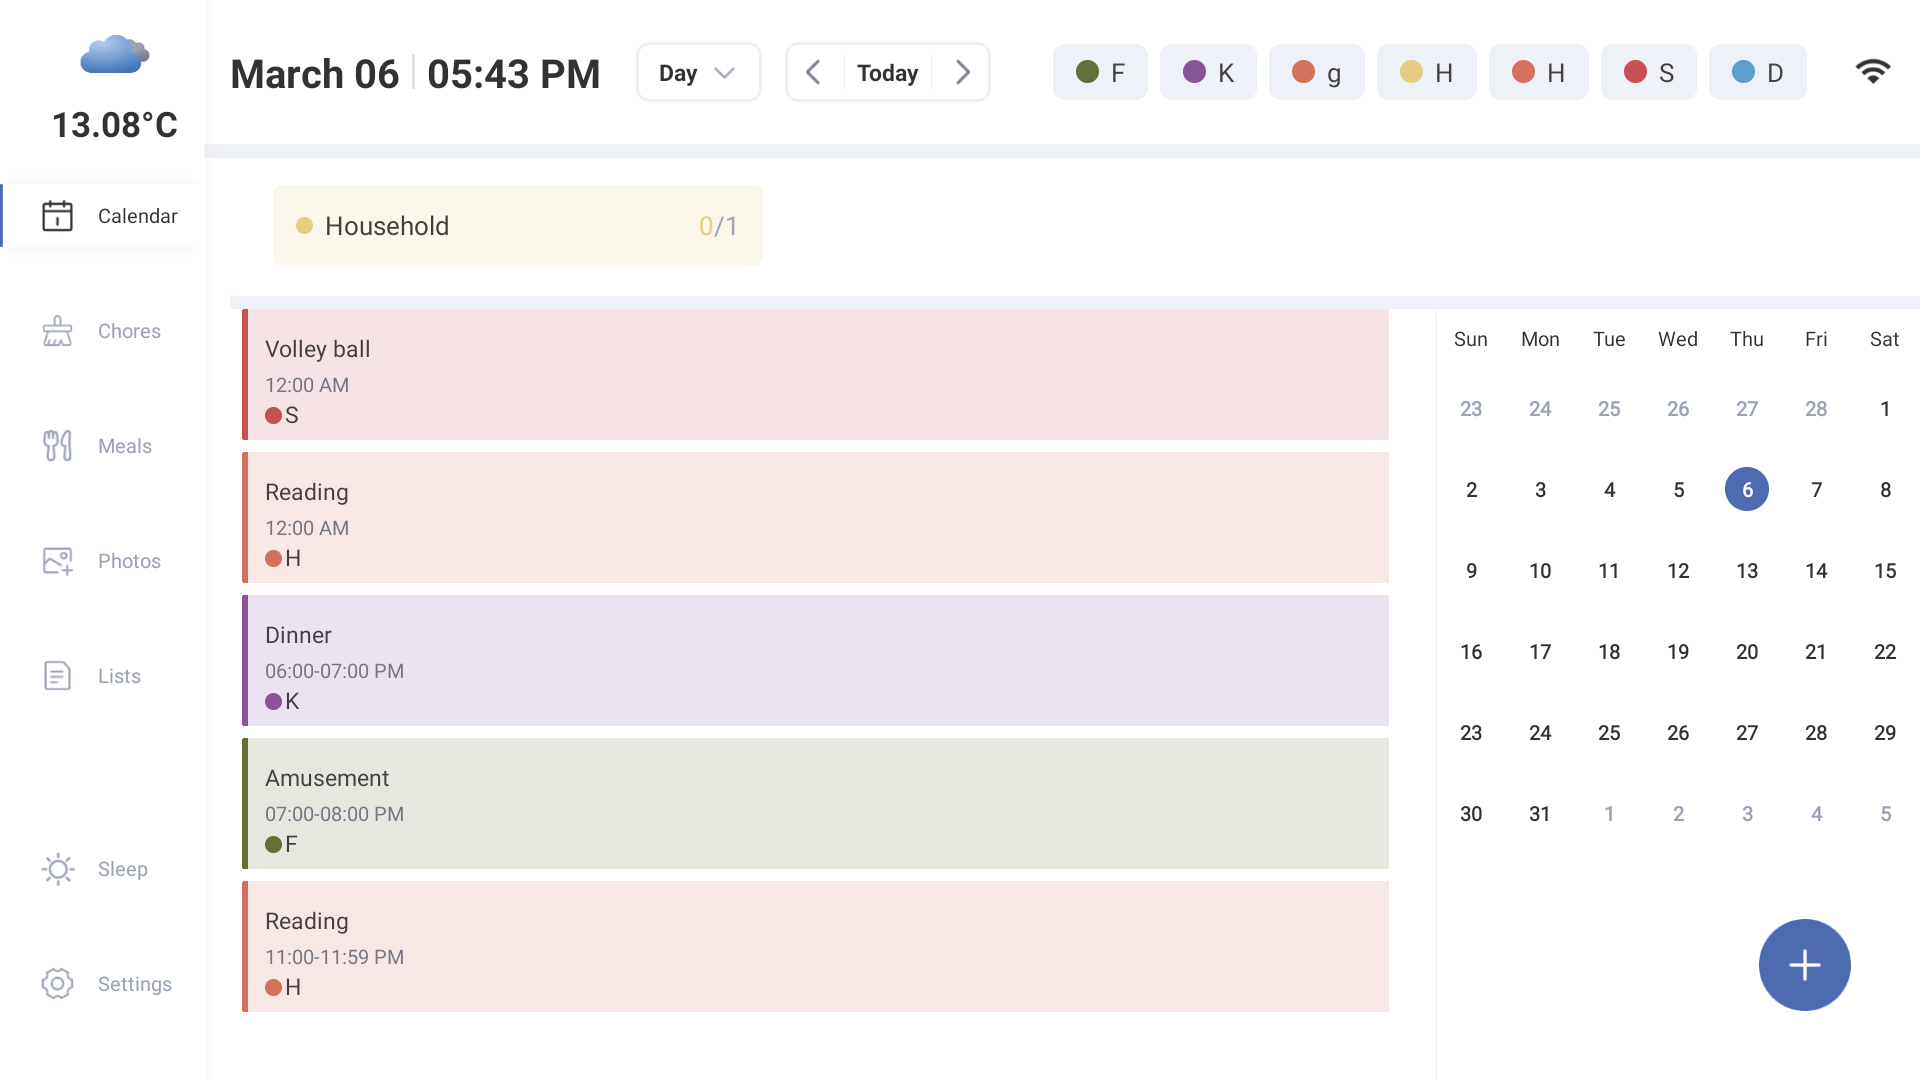
Task: Expand the Day view dropdown
Action: pyautogui.click(x=698, y=72)
